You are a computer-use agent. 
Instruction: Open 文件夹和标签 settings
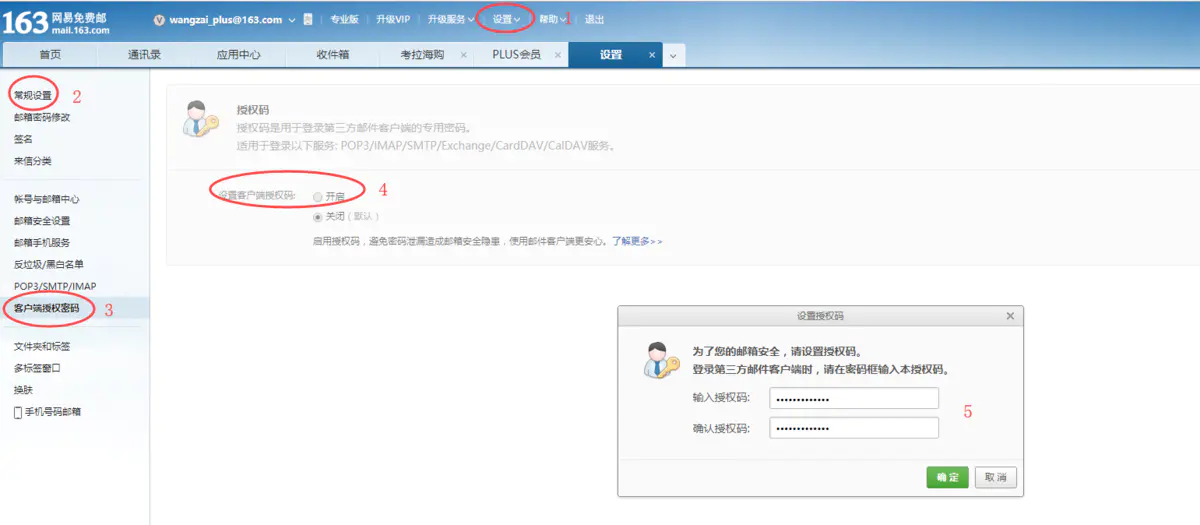pyautogui.click(x=42, y=346)
